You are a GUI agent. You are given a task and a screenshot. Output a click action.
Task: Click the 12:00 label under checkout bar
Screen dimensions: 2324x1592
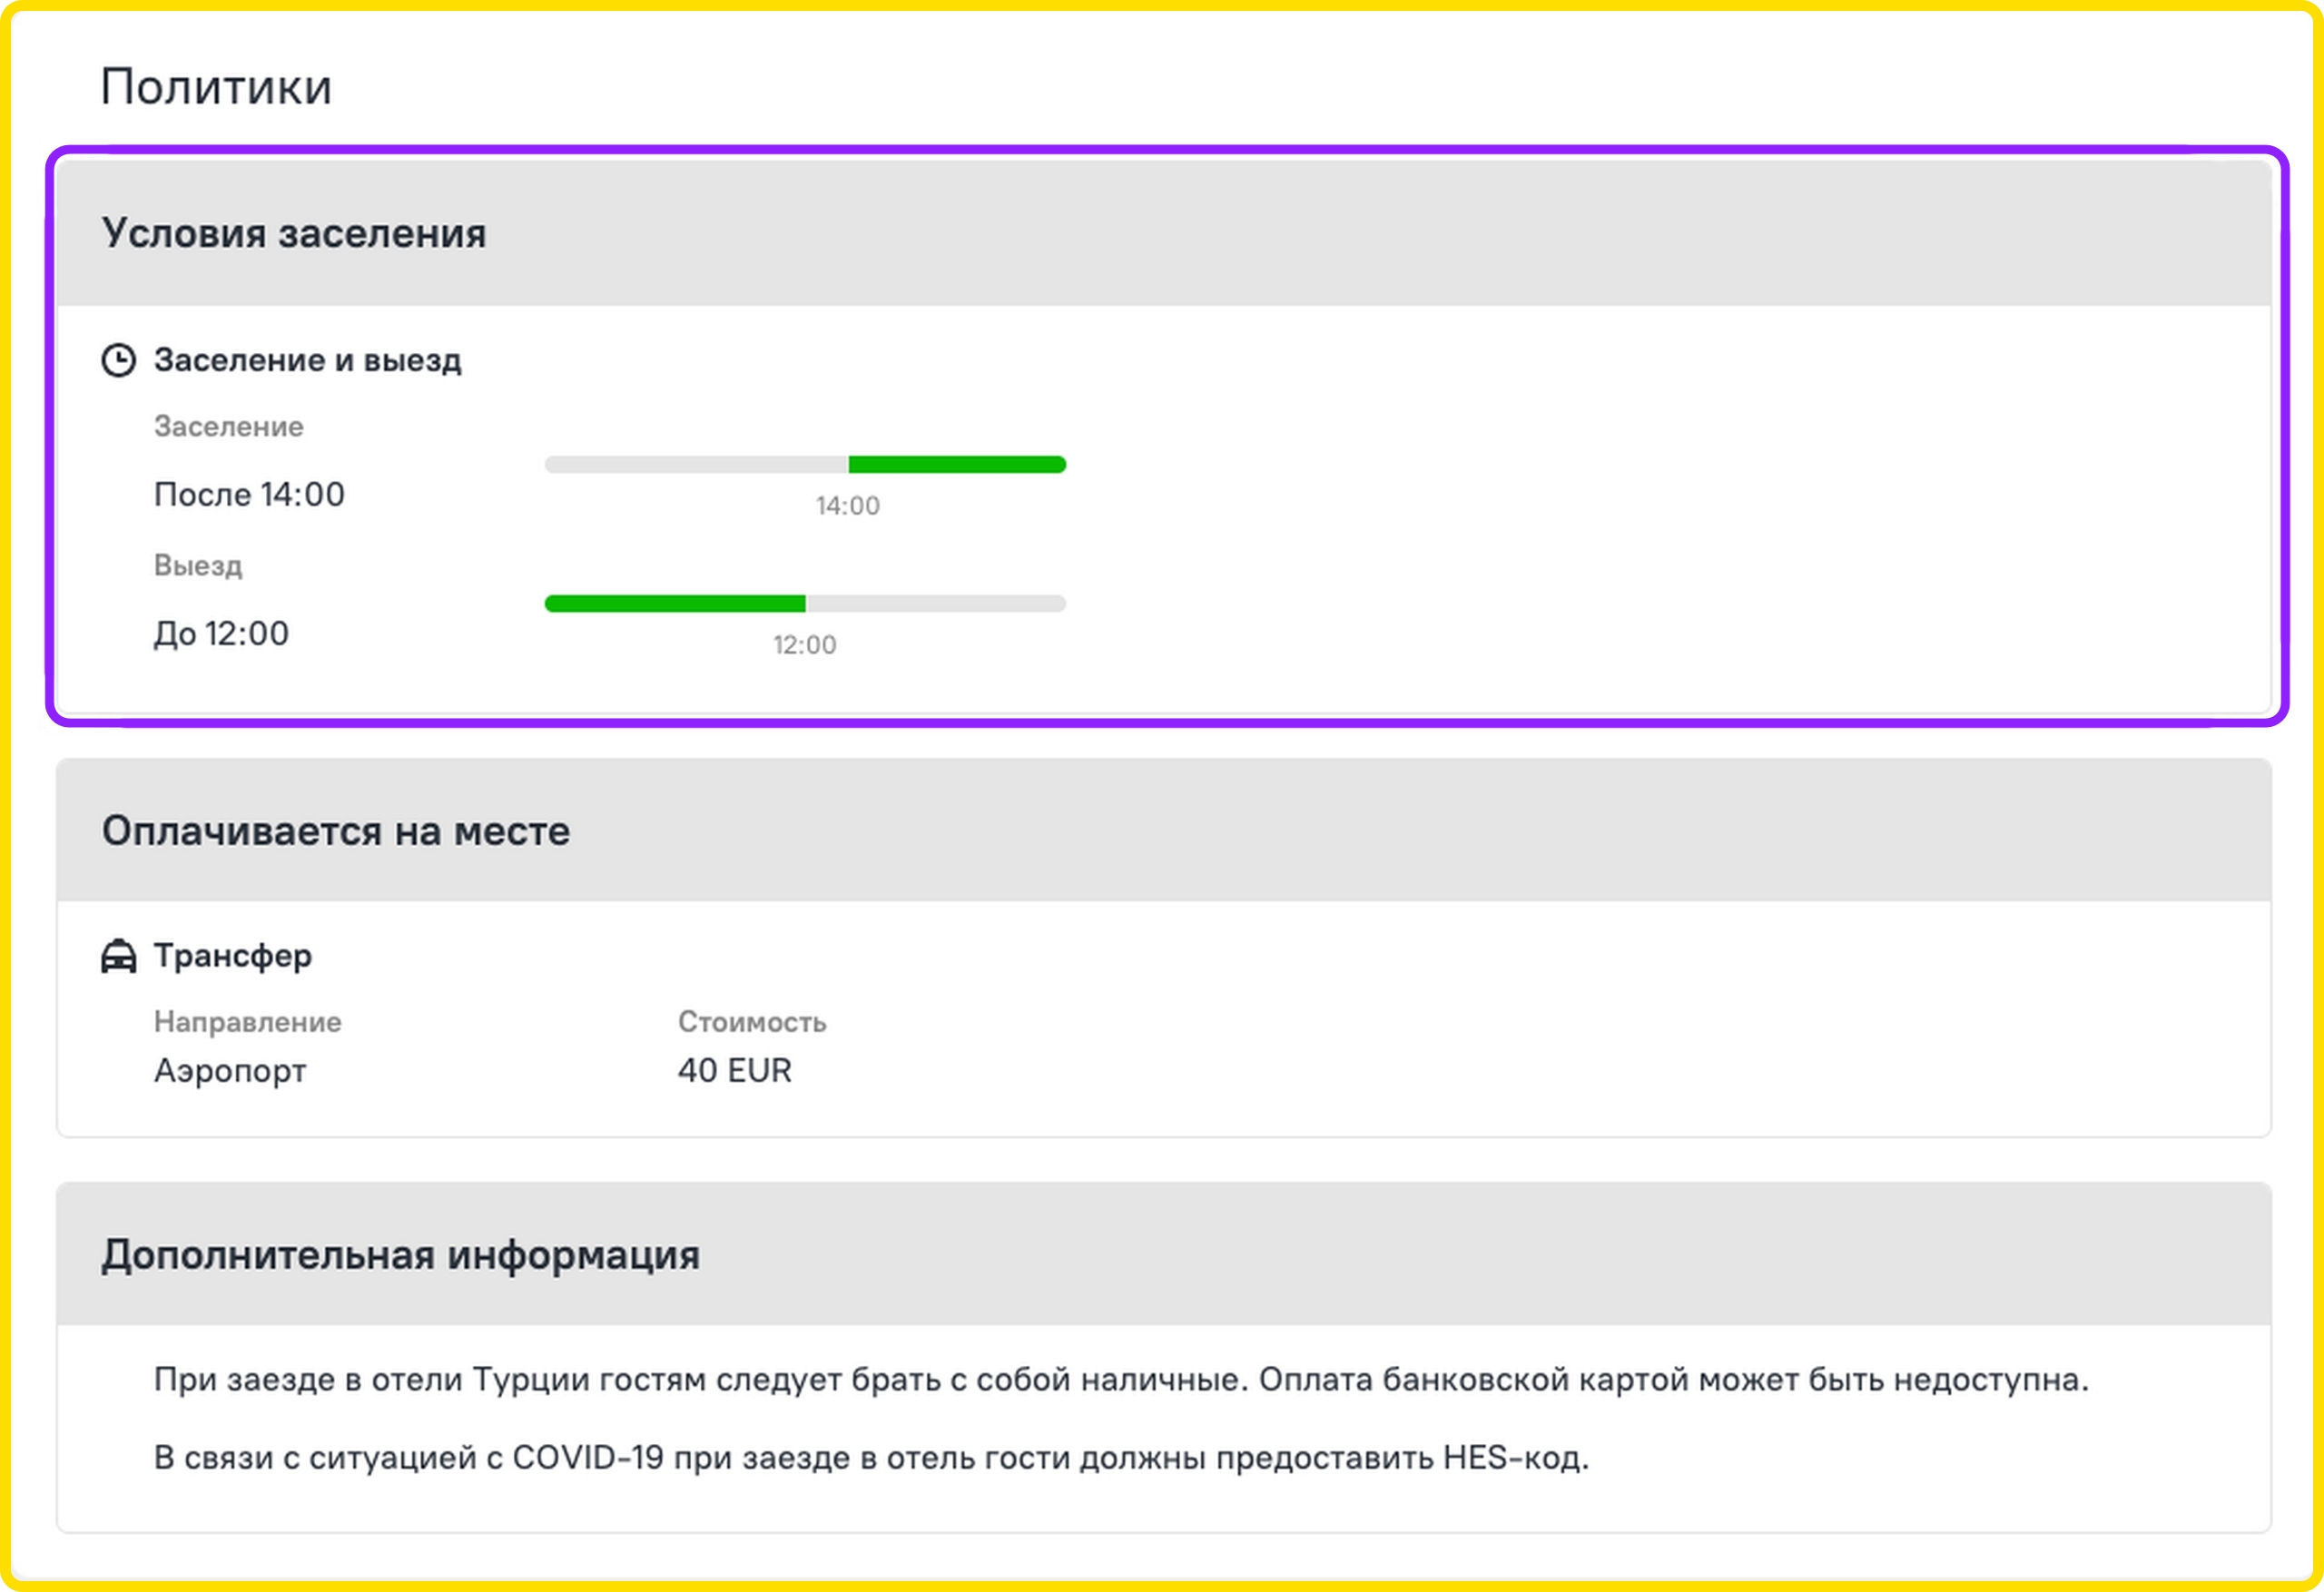(804, 645)
